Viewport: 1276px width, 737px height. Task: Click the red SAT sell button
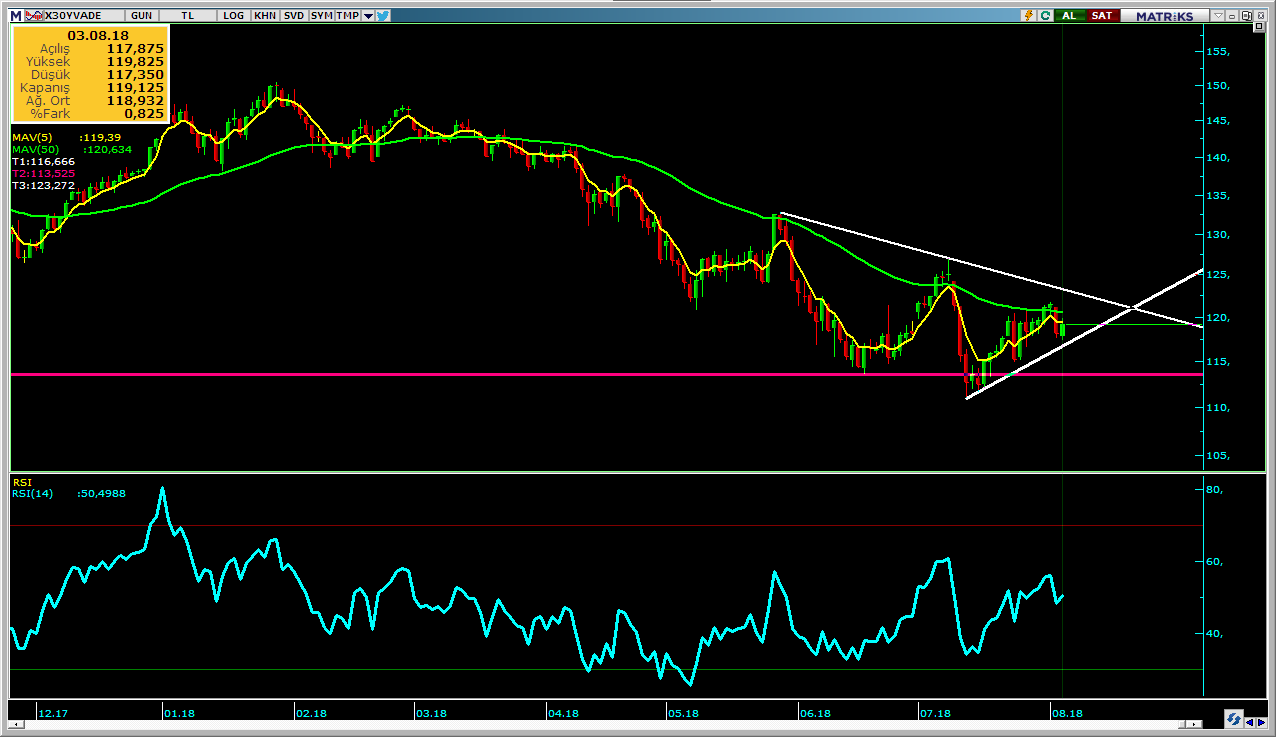pyautogui.click(x=1102, y=15)
